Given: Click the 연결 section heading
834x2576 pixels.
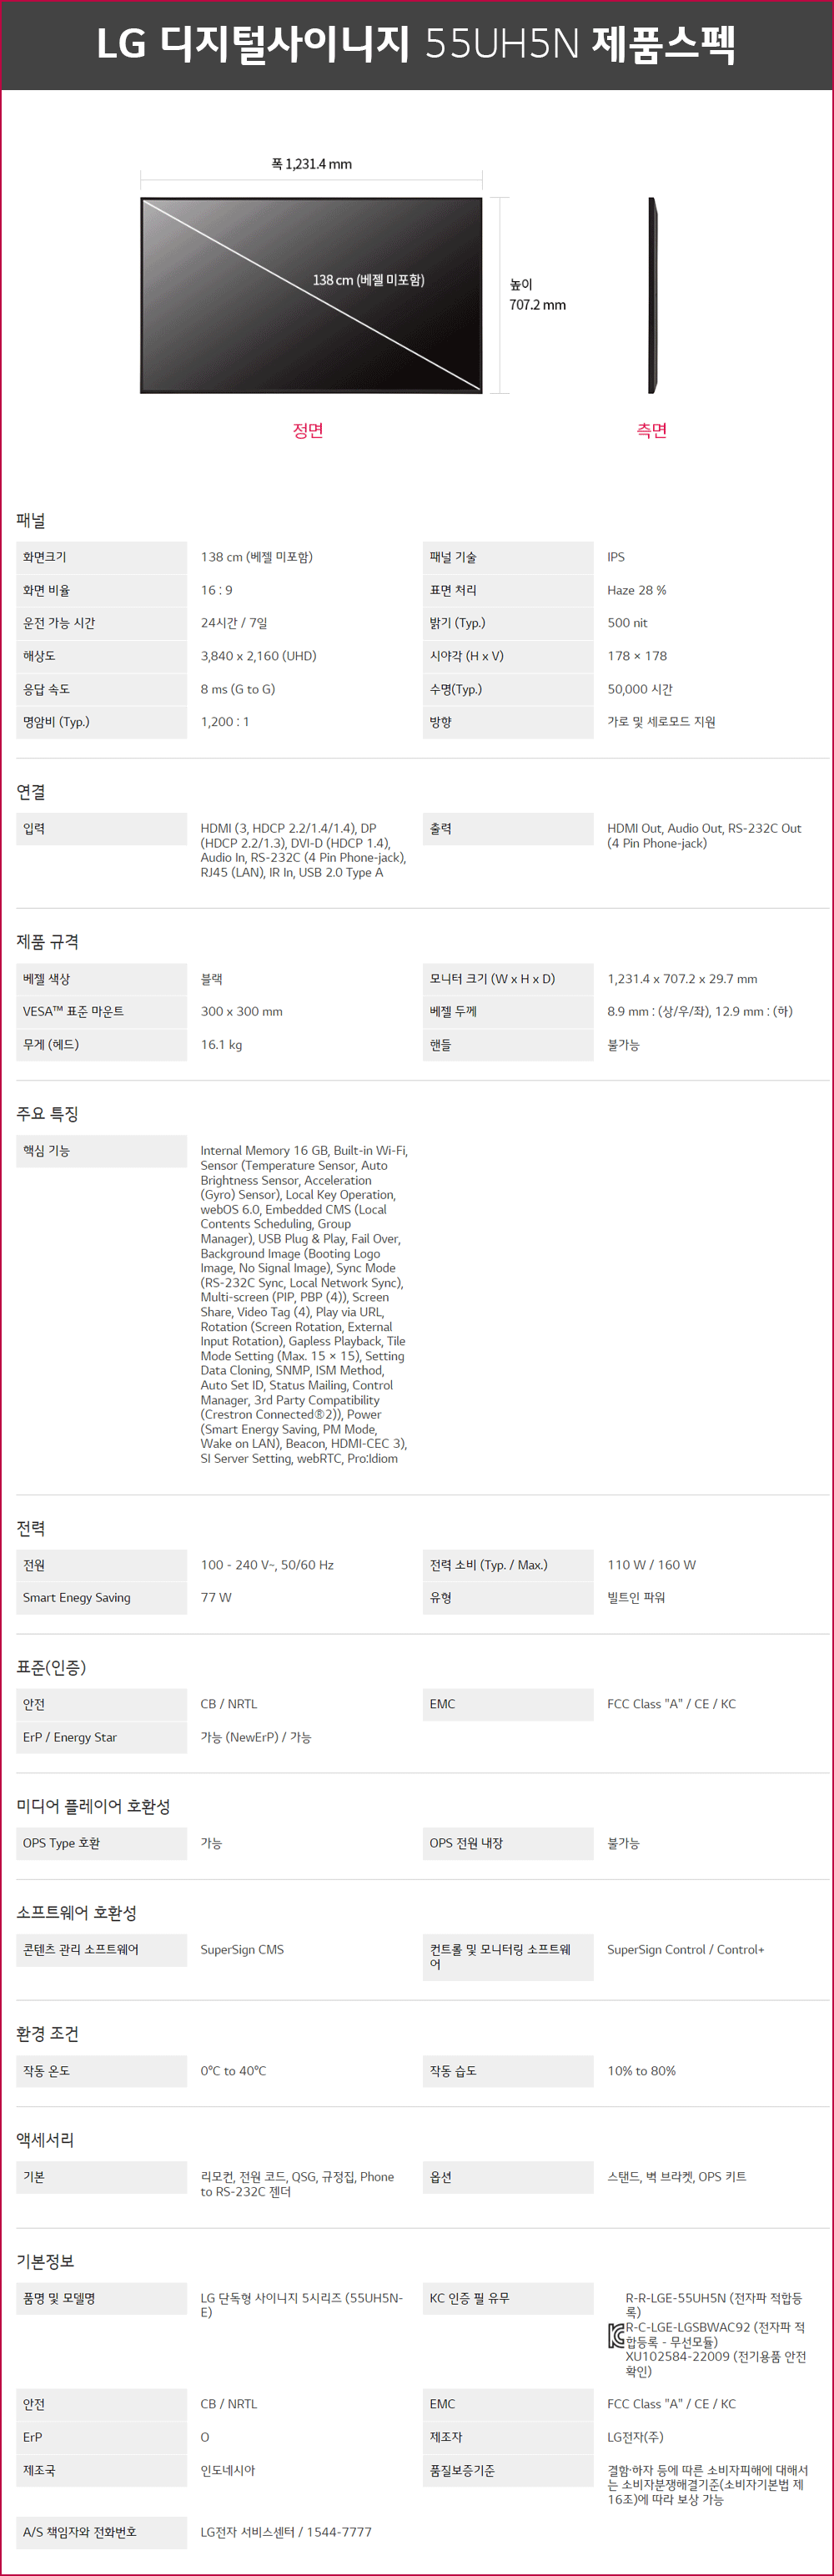Looking at the screenshot, I should click(x=31, y=792).
